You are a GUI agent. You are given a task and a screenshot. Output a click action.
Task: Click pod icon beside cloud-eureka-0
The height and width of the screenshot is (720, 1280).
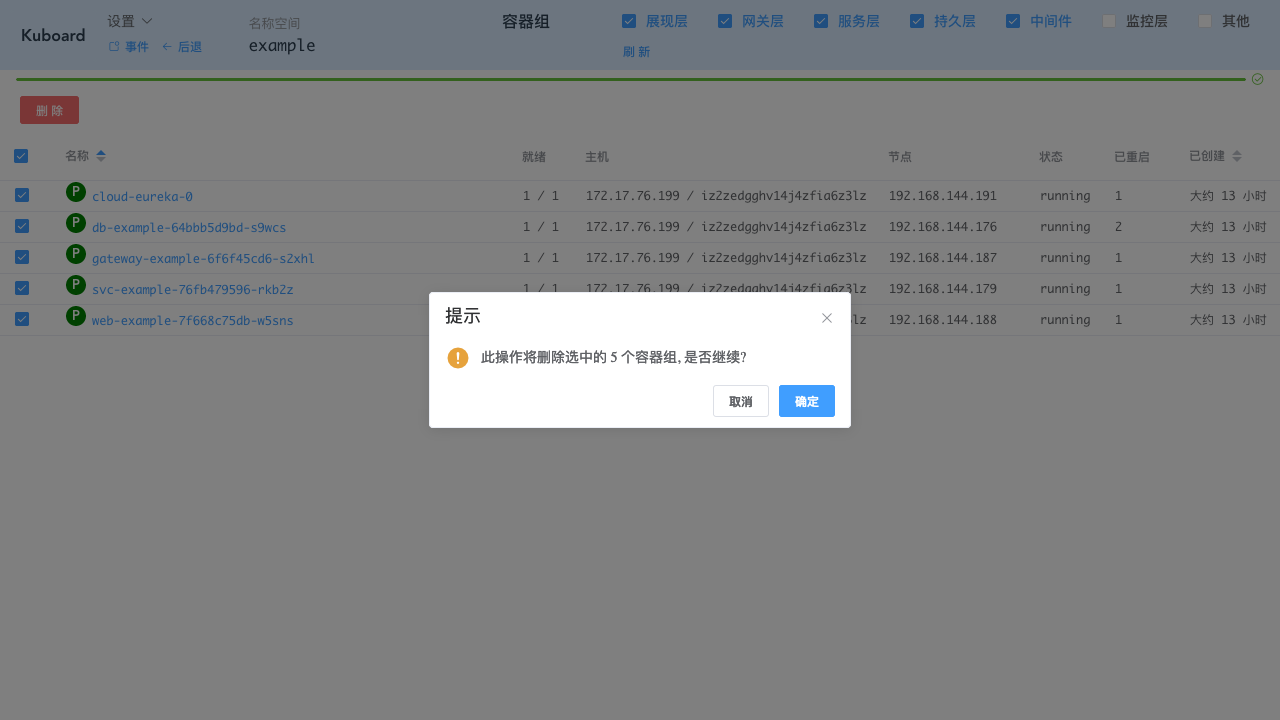point(76,192)
